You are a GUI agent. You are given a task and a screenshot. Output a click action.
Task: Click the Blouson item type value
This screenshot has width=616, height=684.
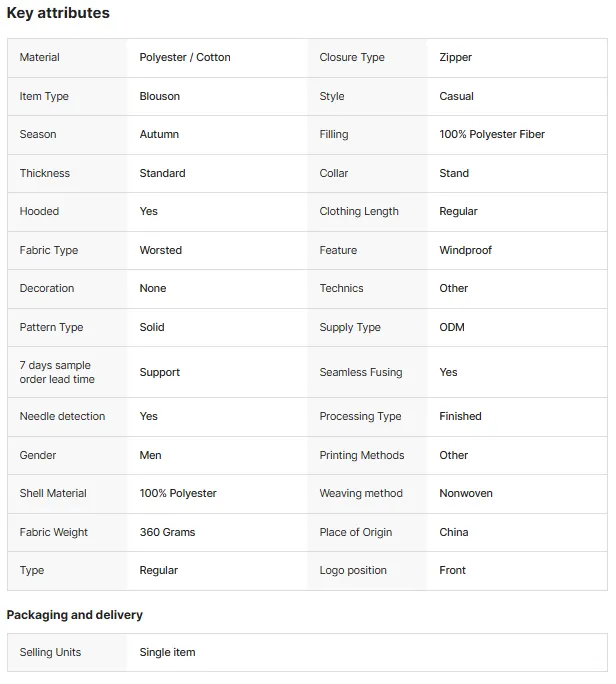coord(160,96)
